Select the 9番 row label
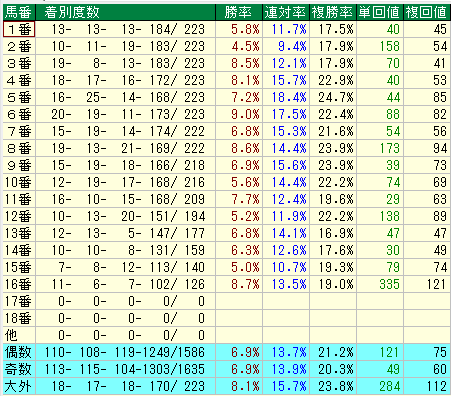 pyautogui.click(x=19, y=165)
